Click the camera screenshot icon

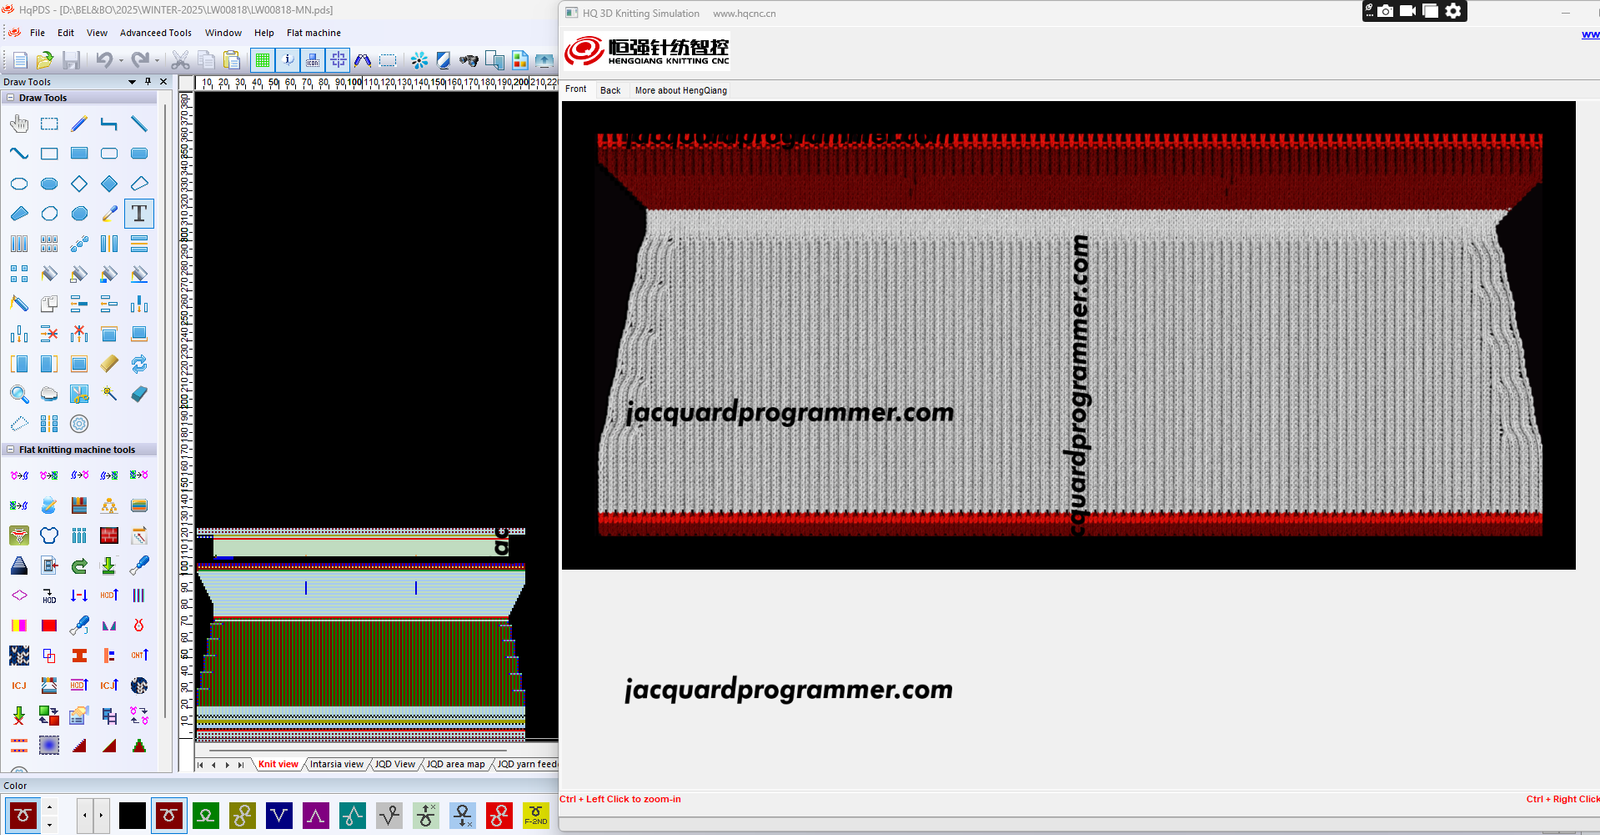coord(1385,11)
